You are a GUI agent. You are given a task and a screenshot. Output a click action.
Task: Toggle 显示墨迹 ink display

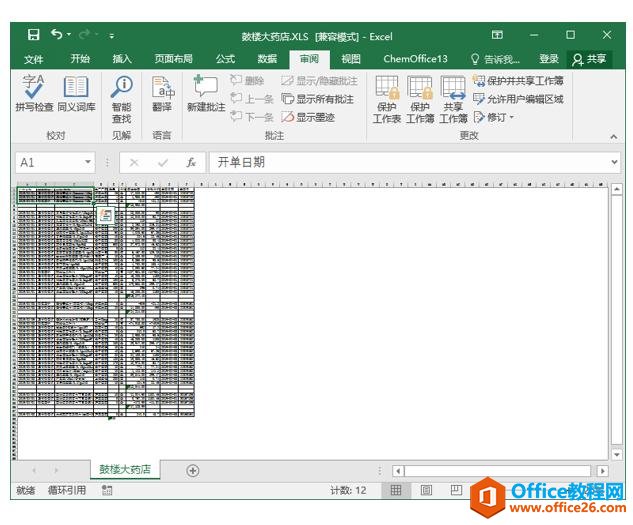308,118
